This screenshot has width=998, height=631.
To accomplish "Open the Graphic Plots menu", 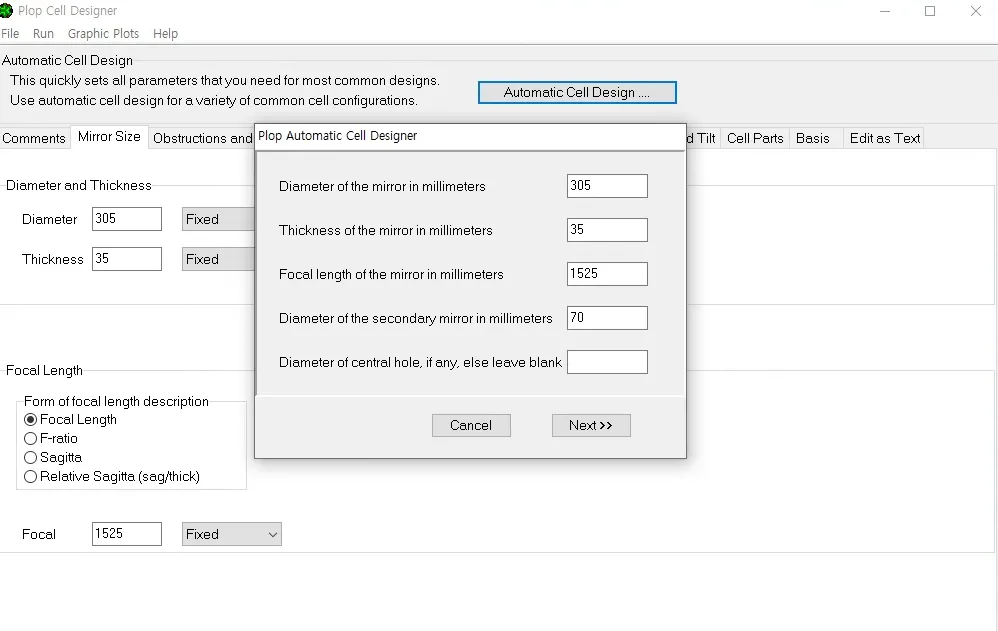I will [x=103, y=34].
